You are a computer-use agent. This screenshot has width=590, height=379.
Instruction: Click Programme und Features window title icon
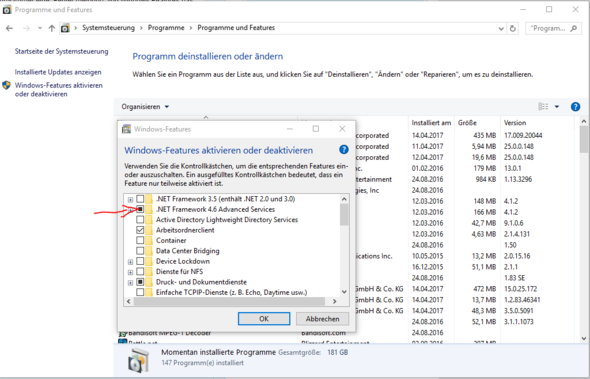7,10
